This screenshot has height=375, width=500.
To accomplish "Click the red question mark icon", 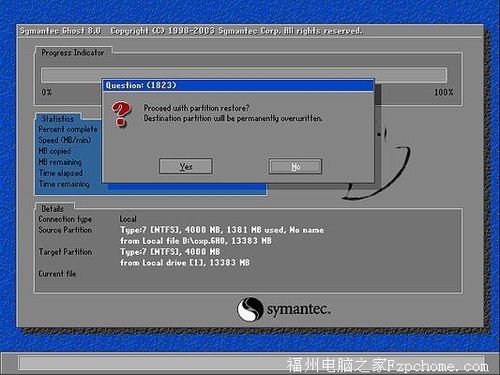I will click(121, 114).
